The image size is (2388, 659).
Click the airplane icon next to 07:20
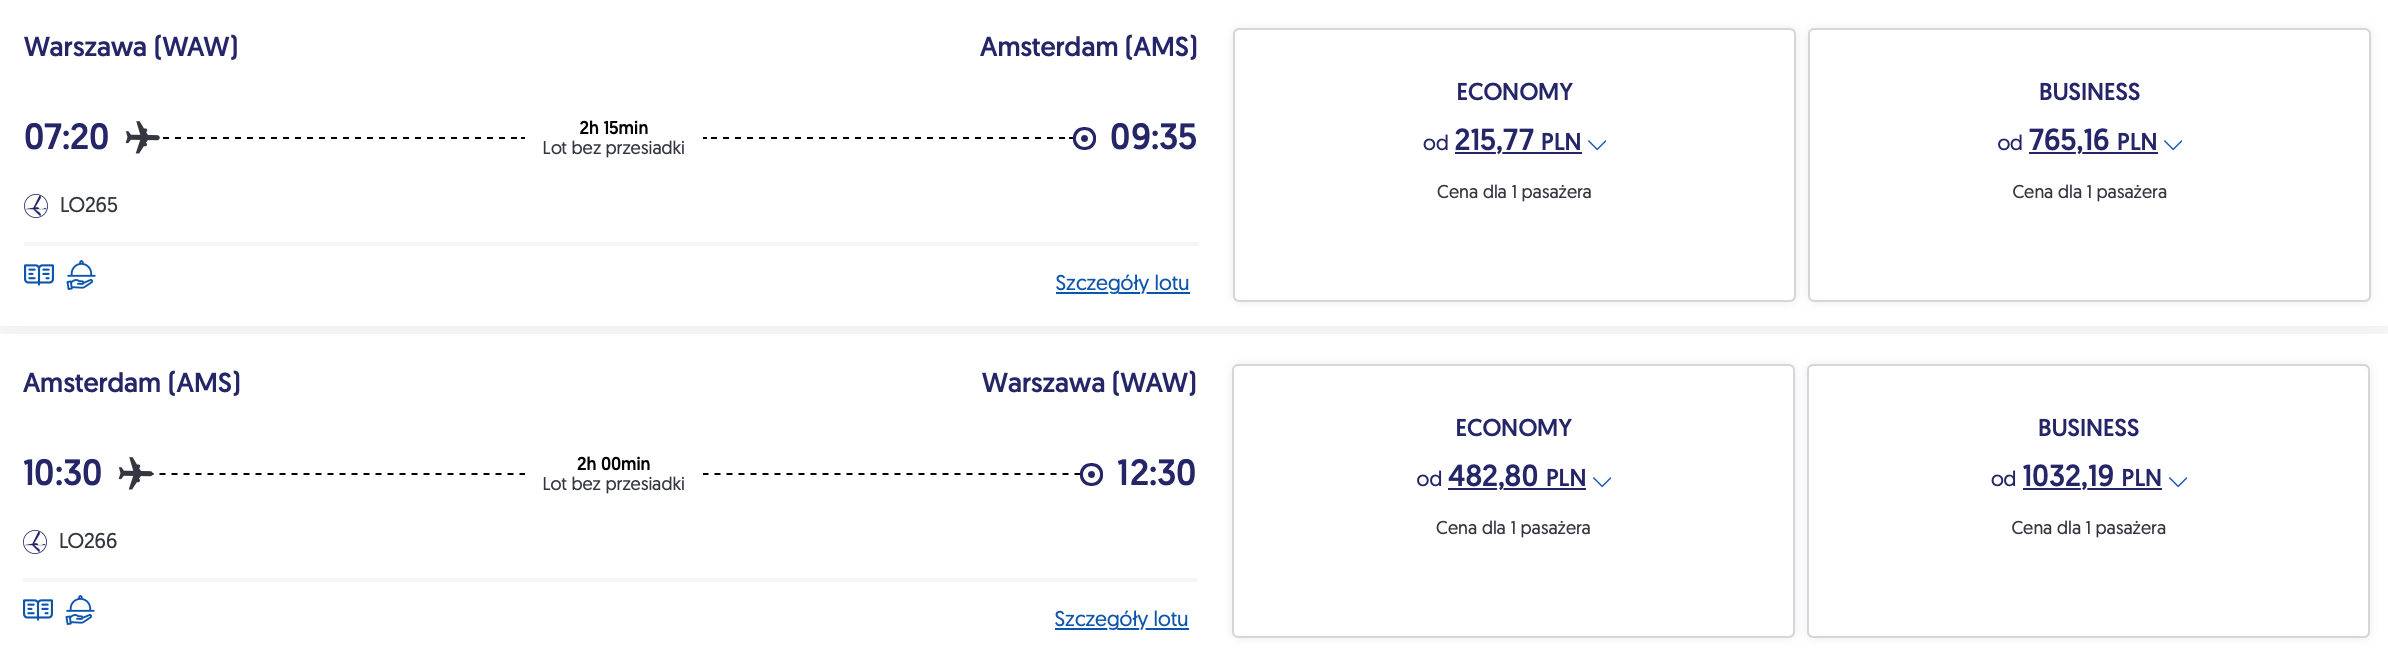click(x=142, y=137)
